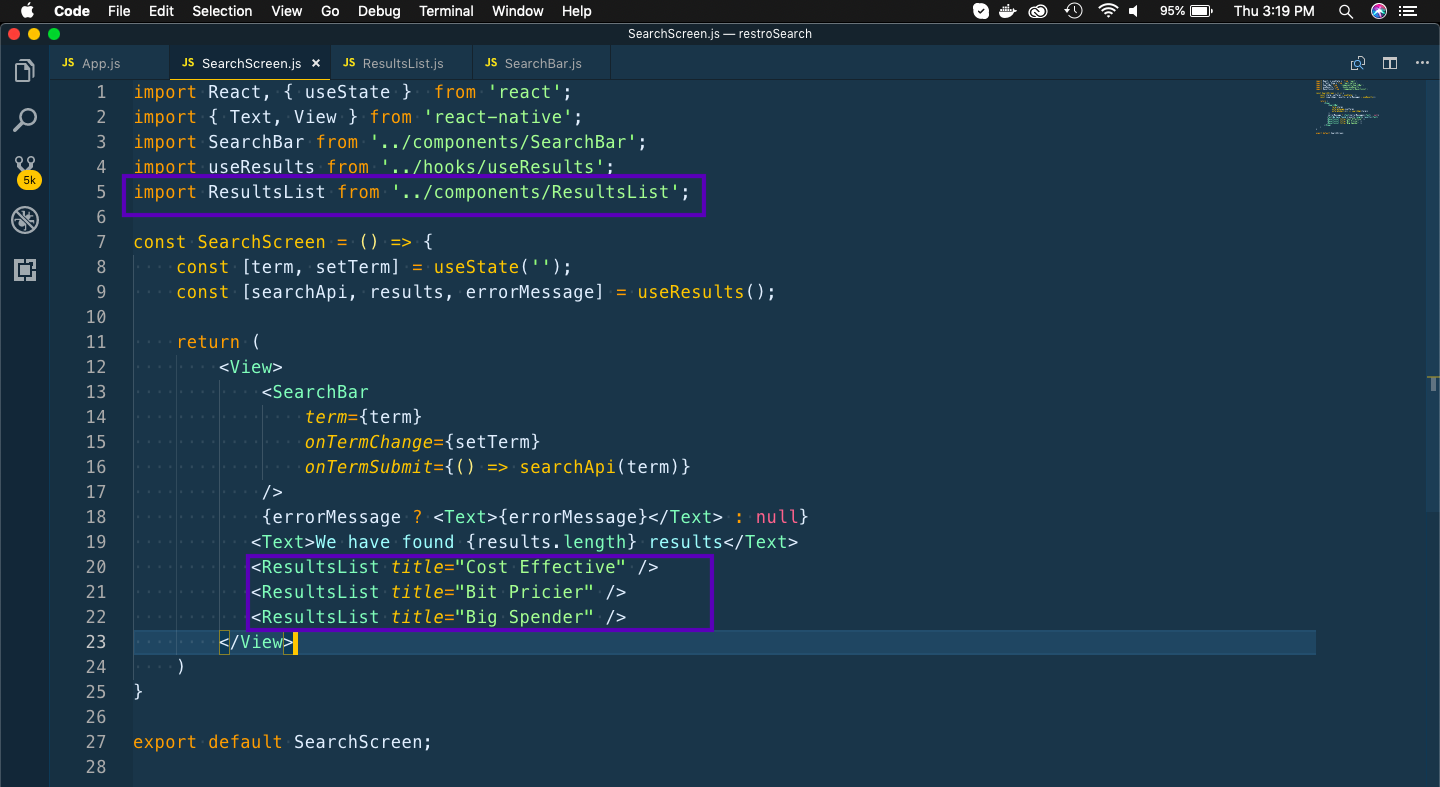Image resolution: width=1440 pixels, height=787 pixels.
Task: Click 'useState' in the line 1 import
Action: 347,92
